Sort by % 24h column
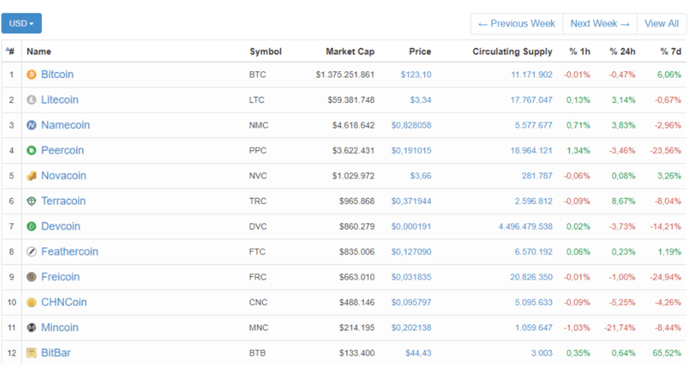Image resolution: width=696 pixels, height=365 pixels. (x=622, y=52)
